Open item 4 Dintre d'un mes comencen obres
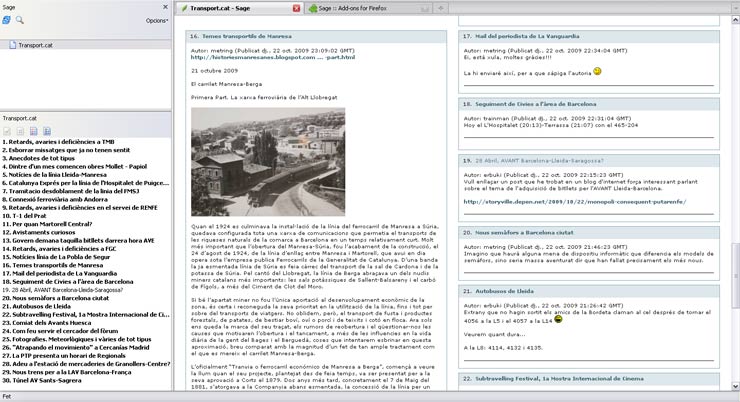 [75, 167]
